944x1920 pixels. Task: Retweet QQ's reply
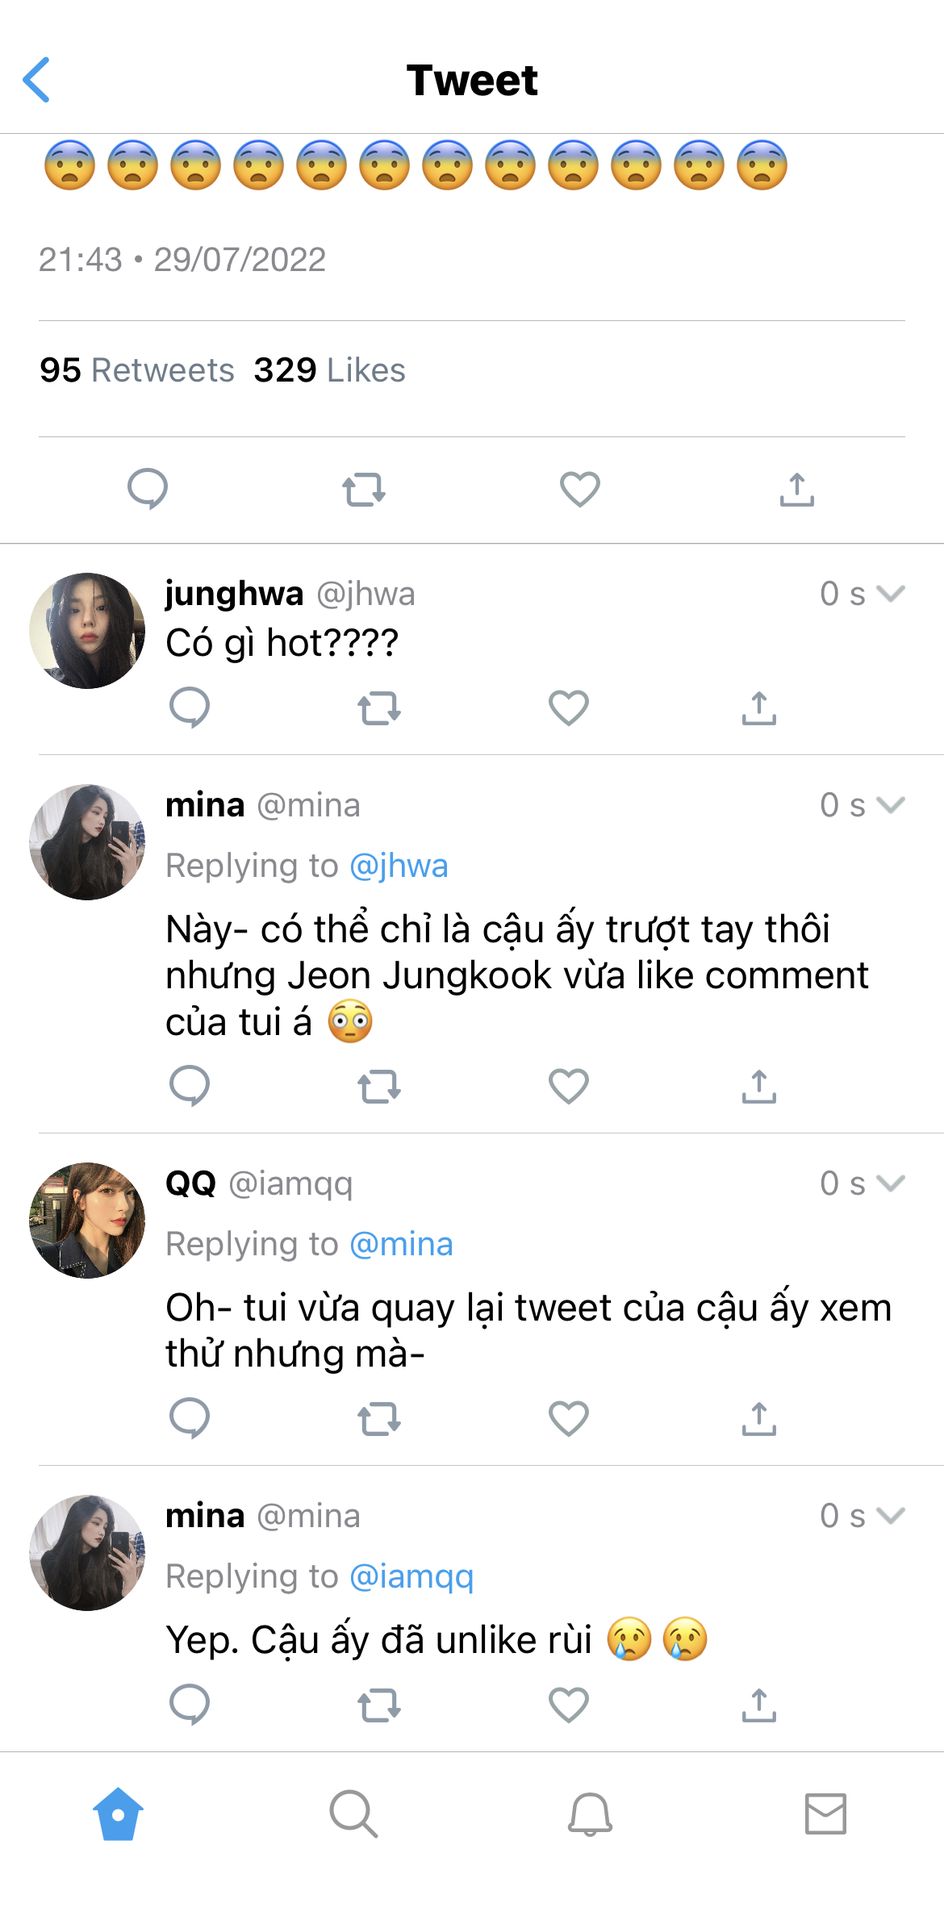point(379,1418)
